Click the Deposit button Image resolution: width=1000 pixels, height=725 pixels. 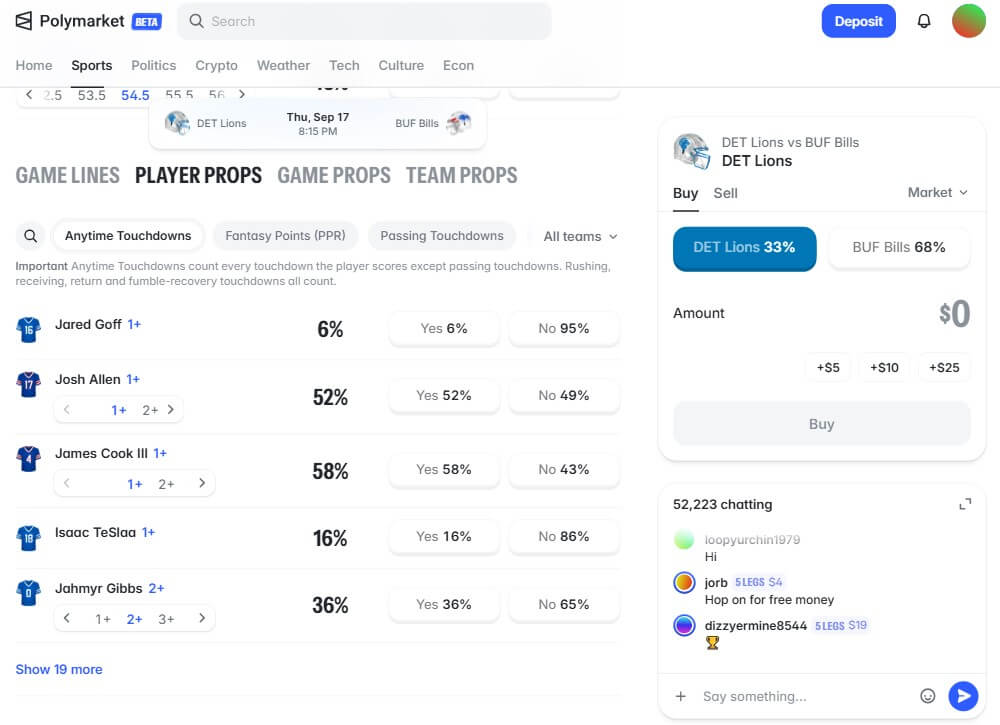[x=858, y=21]
